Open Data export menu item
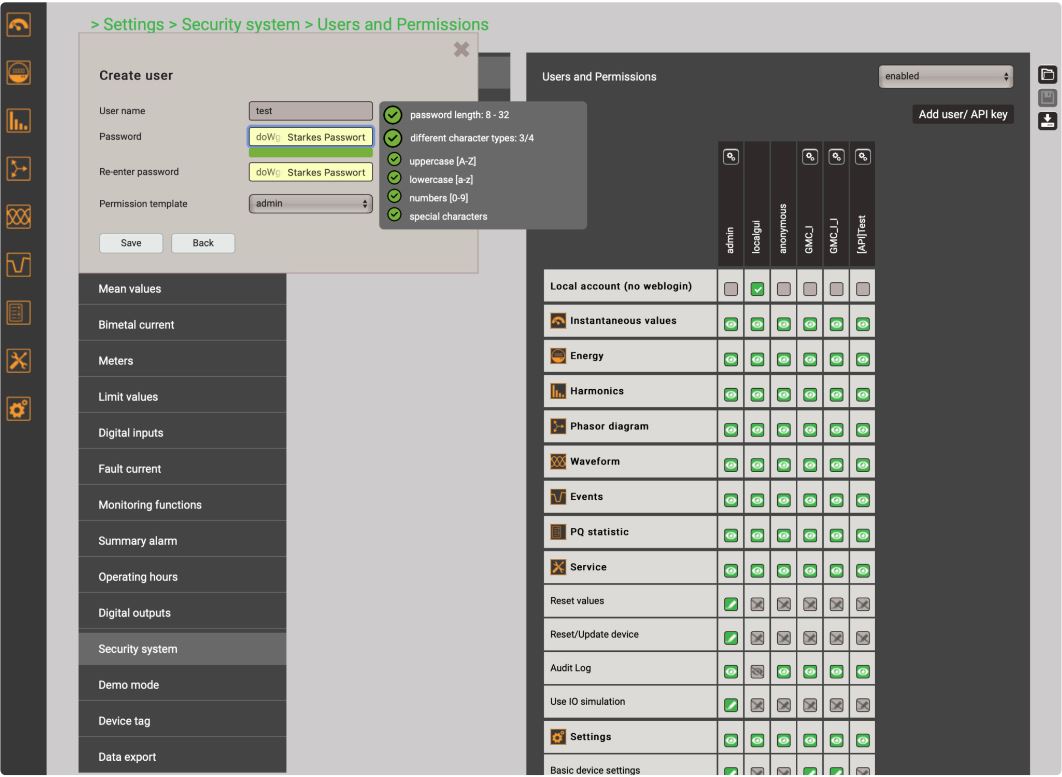The image size is (1062, 777). [x=182, y=757]
